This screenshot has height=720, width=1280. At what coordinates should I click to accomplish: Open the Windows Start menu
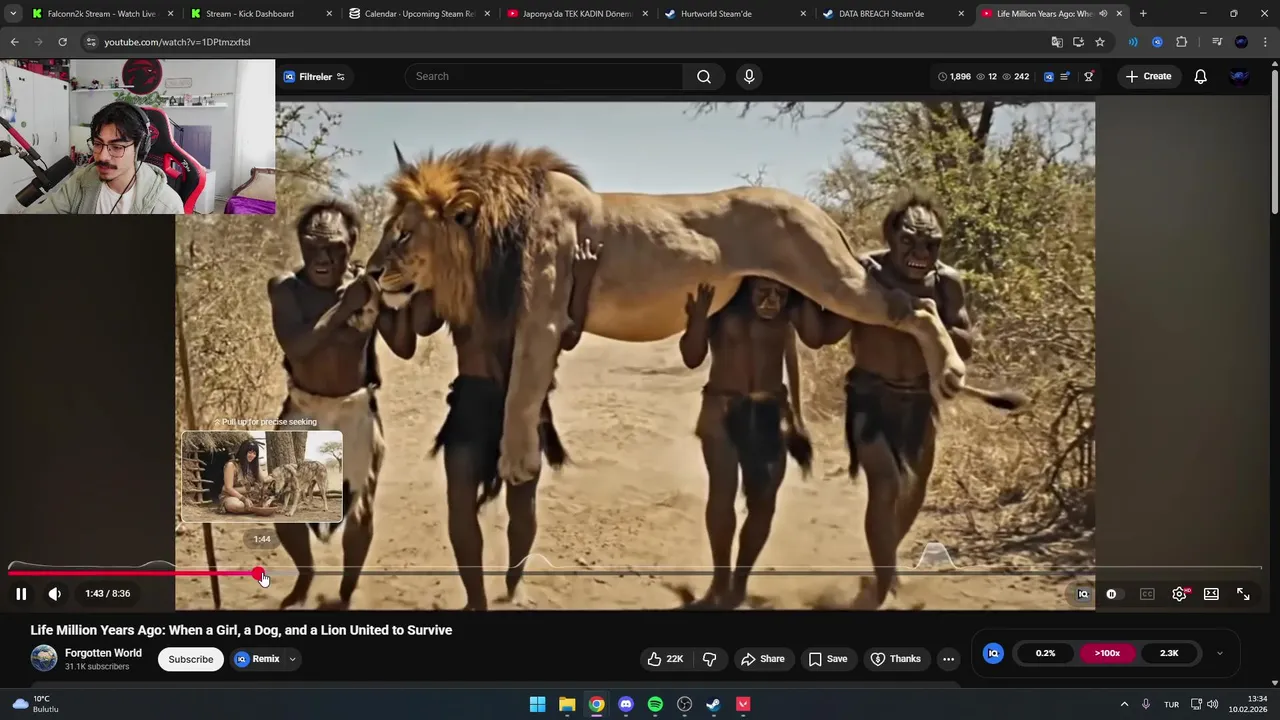(x=537, y=704)
